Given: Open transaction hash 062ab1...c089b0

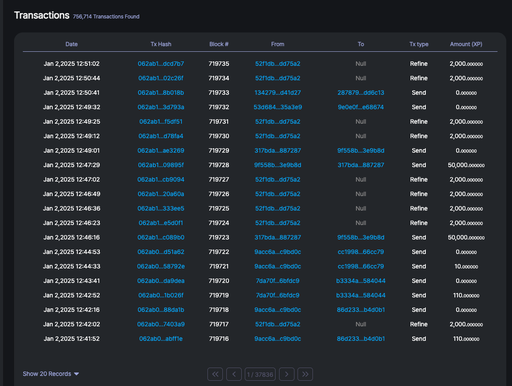Looking at the screenshot, I should click(161, 237).
